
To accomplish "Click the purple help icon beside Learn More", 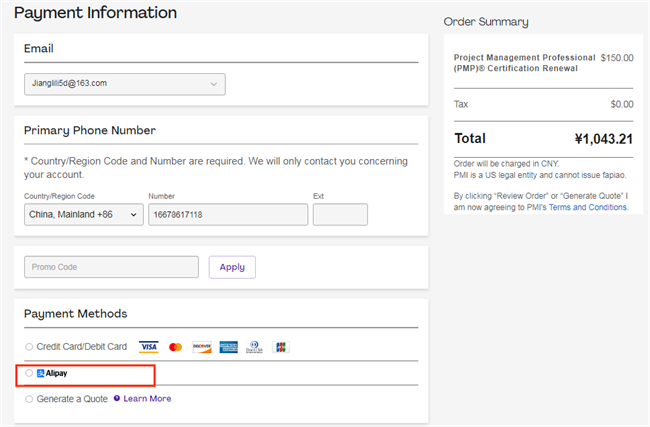I will point(117,399).
